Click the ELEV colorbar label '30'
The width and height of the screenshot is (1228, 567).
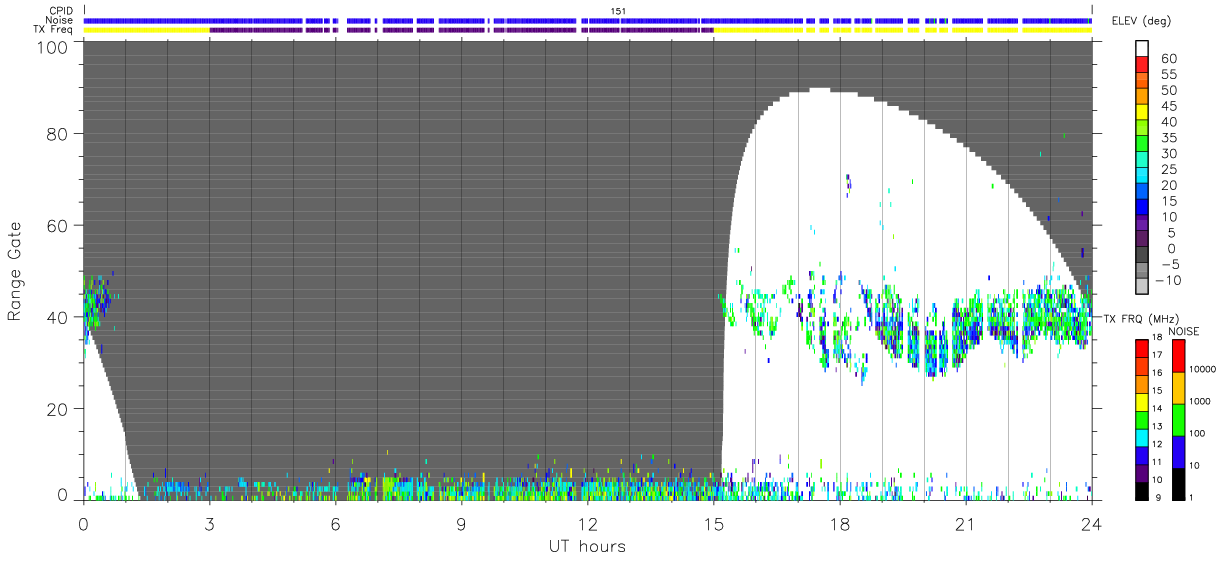(x=1169, y=154)
